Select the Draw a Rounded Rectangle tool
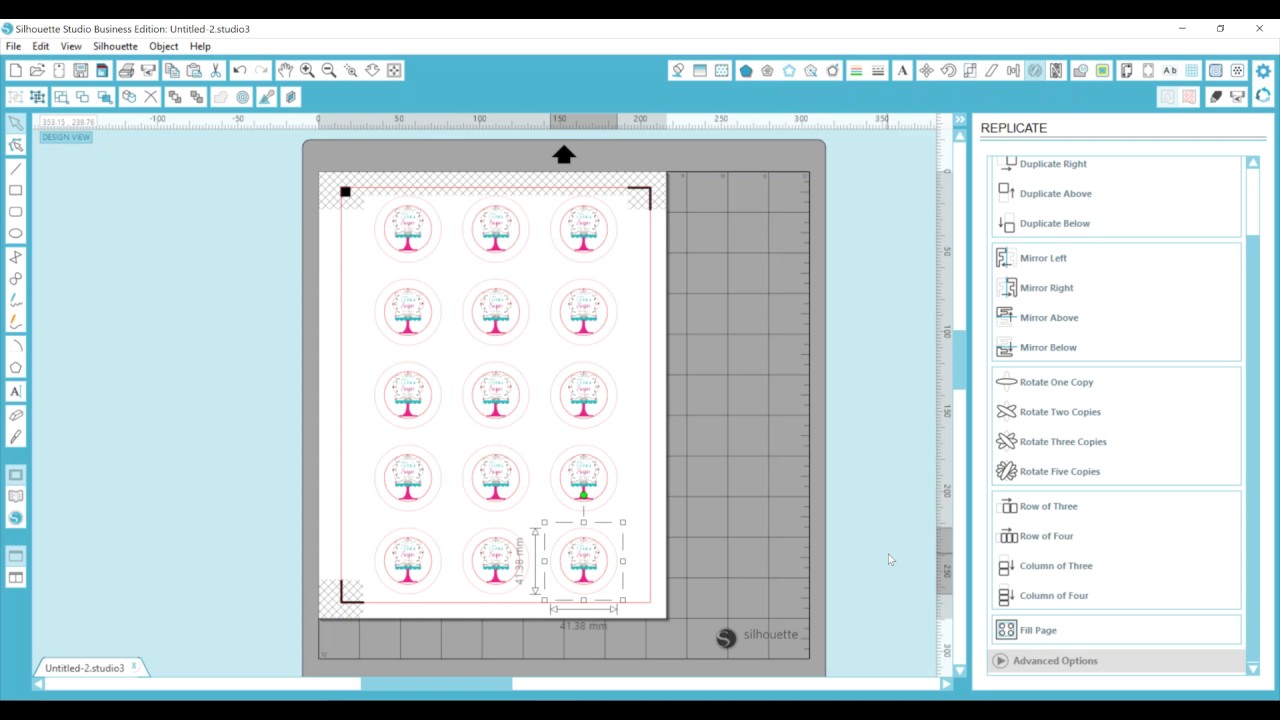The width and height of the screenshot is (1280, 720). [15, 212]
